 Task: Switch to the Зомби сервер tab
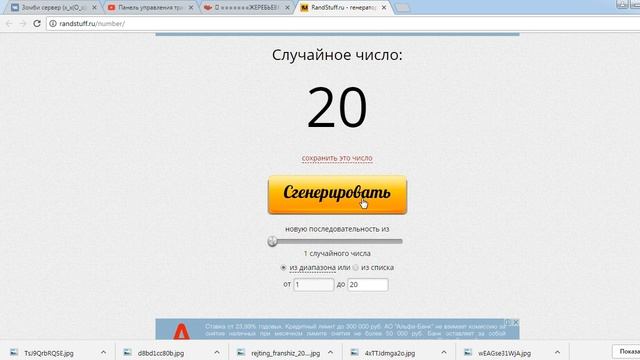pyautogui.click(x=53, y=7)
